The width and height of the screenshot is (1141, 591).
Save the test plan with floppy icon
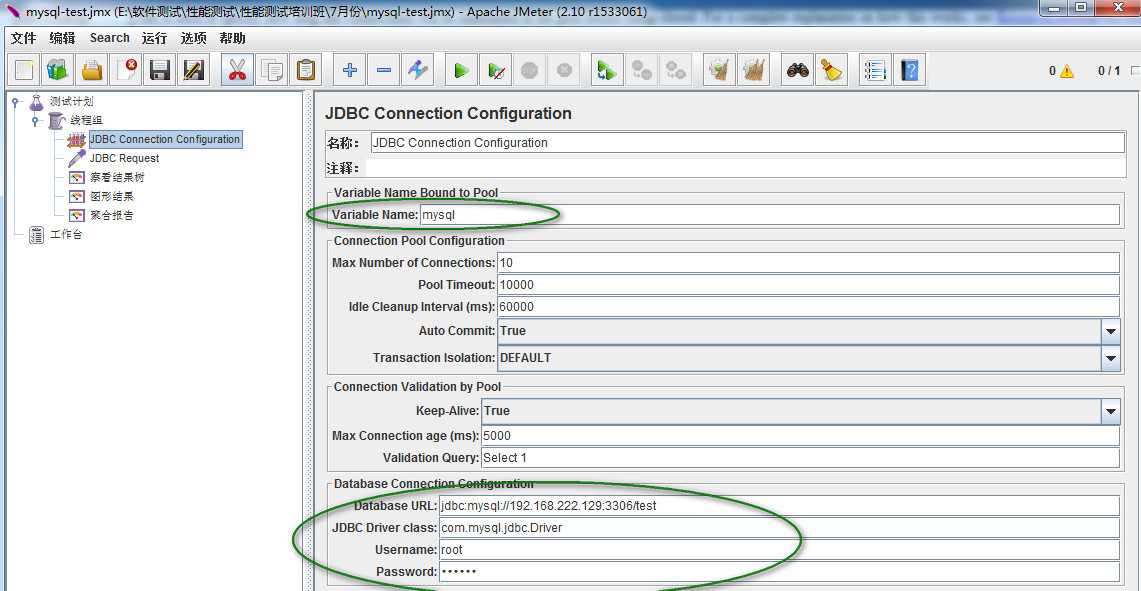coord(159,70)
